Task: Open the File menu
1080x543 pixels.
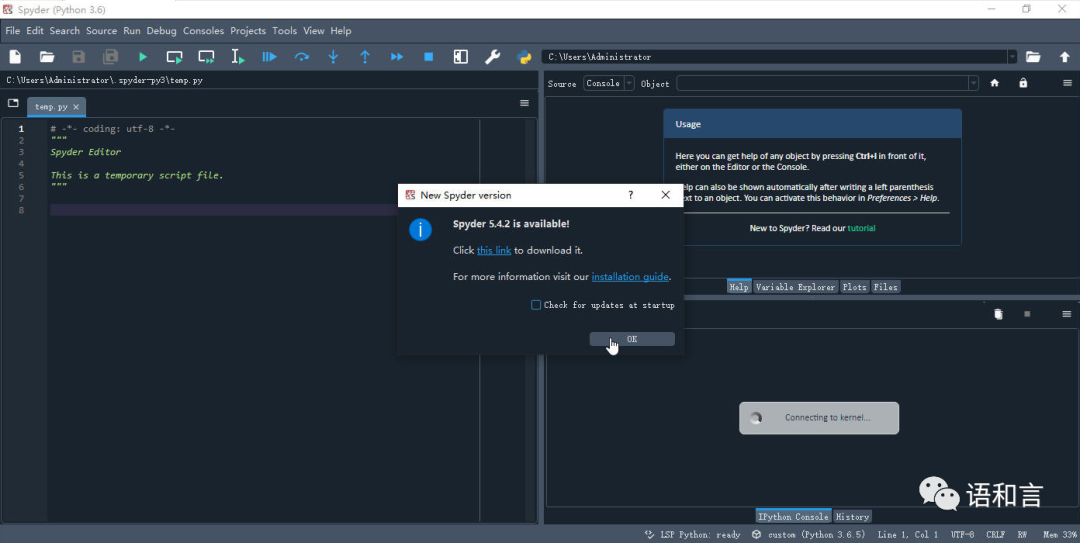Action: 12,30
